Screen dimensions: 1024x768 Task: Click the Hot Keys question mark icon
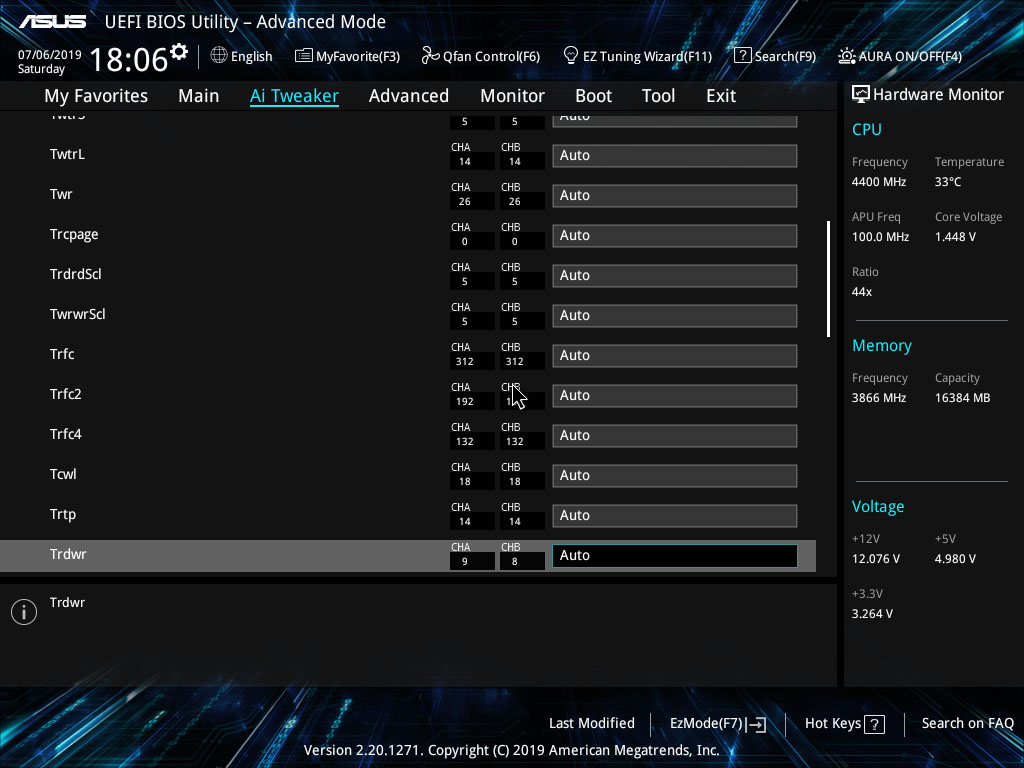coord(874,724)
